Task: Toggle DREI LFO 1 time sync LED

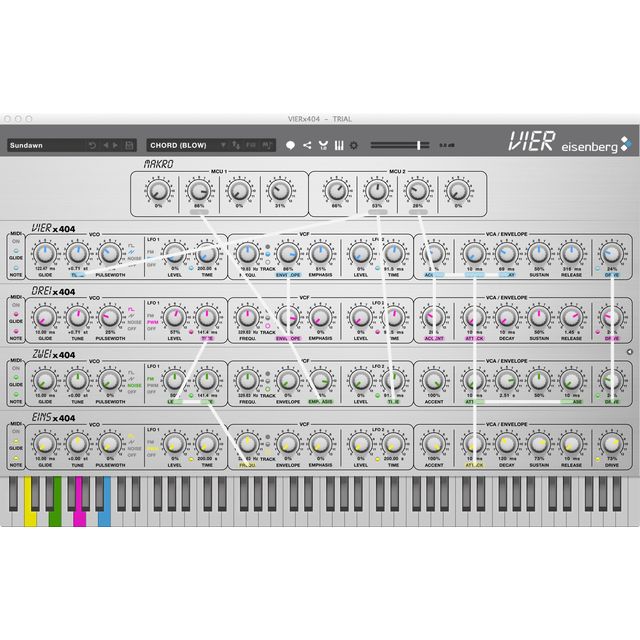Action: click(x=191, y=332)
